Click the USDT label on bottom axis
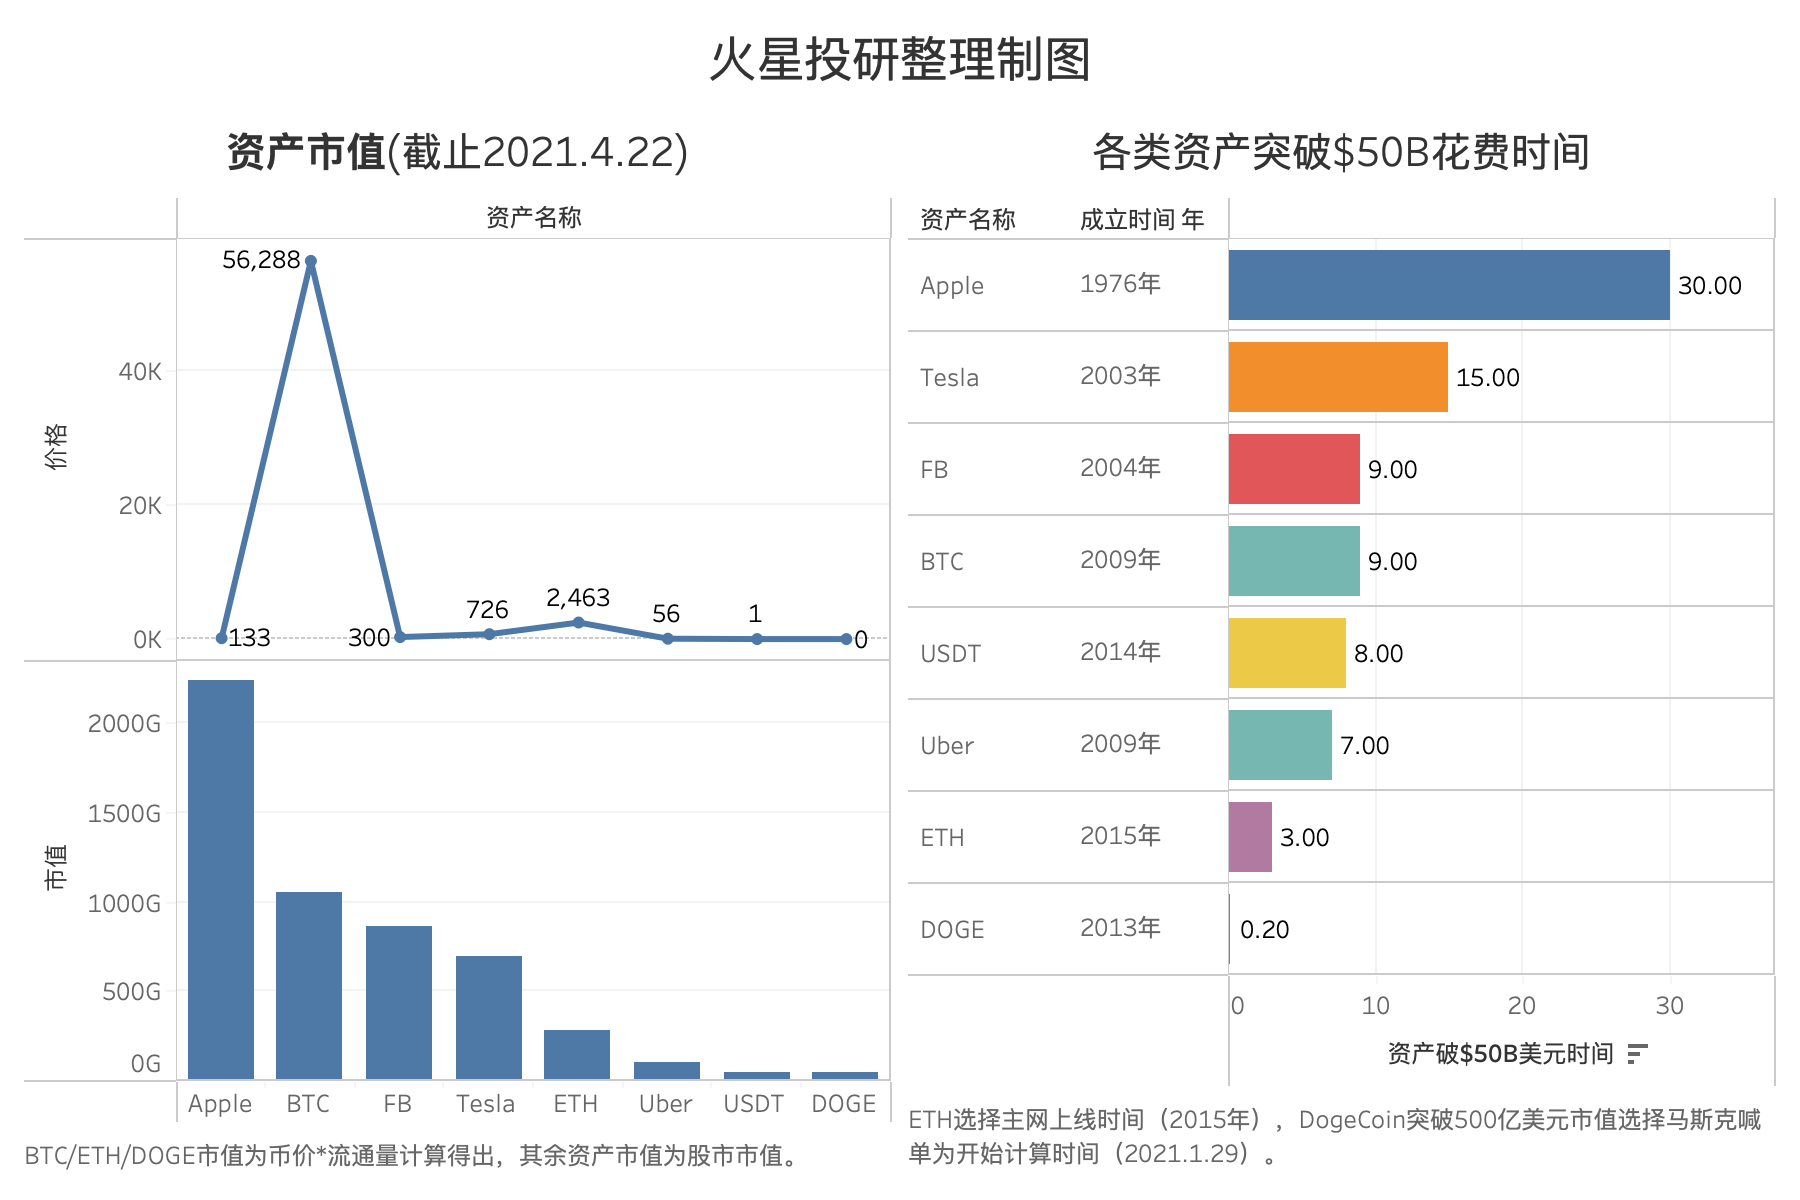This screenshot has width=1800, height=1200. click(x=754, y=1104)
